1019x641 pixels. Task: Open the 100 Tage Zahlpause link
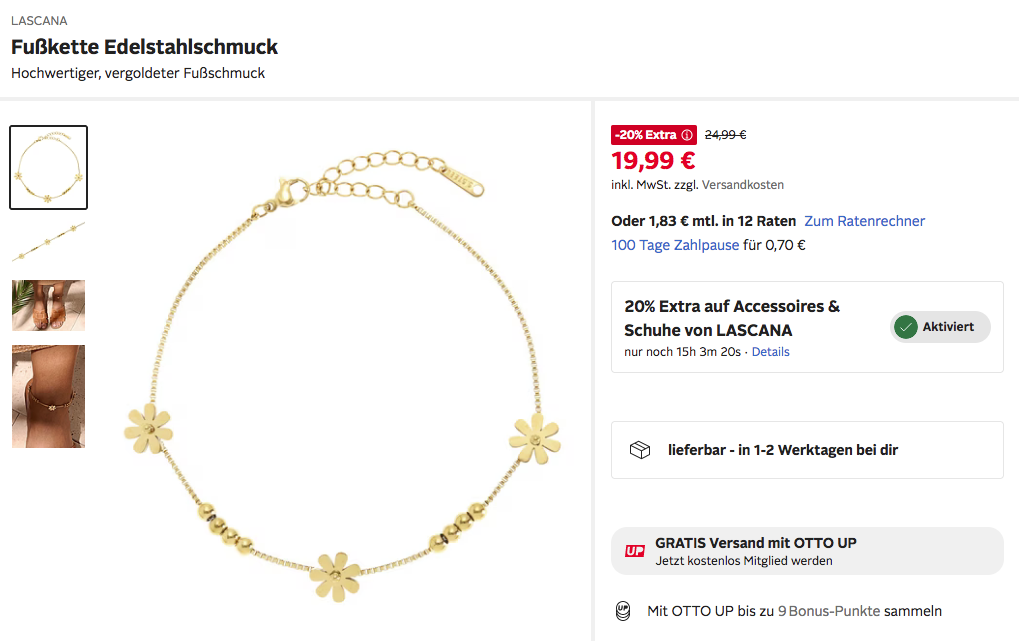tap(675, 245)
